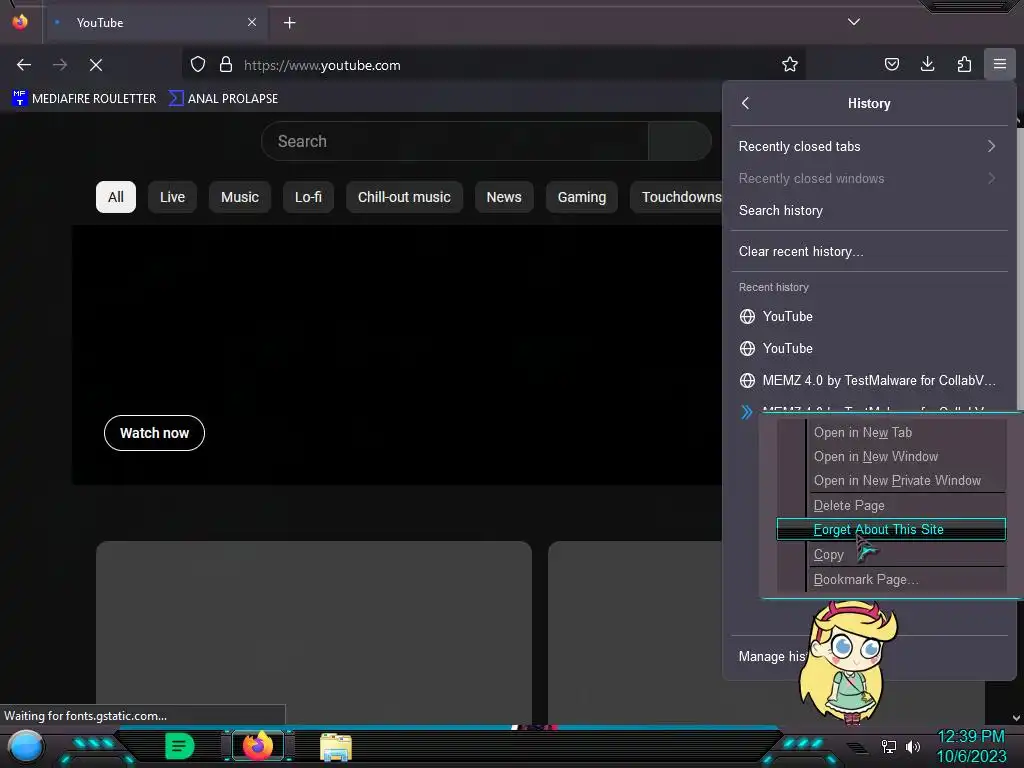
Task: Open Firefox View icon in tab bar
Action: tap(20, 22)
